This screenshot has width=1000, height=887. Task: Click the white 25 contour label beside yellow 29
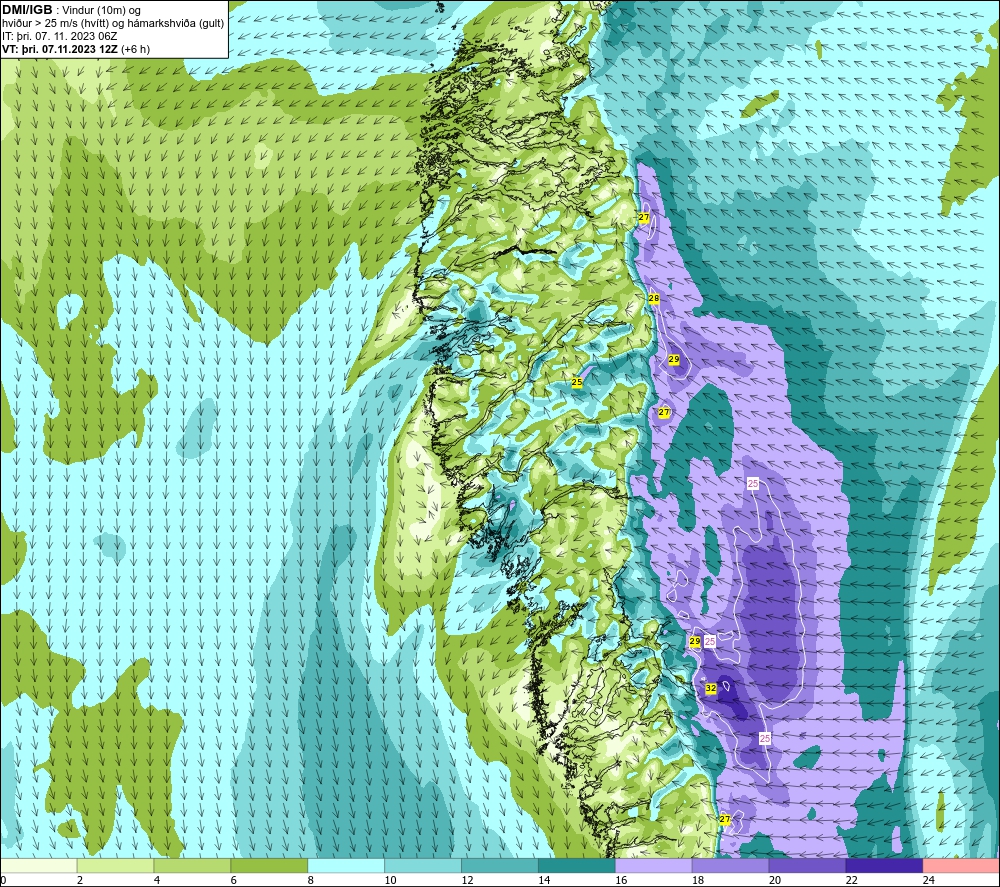click(x=710, y=641)
